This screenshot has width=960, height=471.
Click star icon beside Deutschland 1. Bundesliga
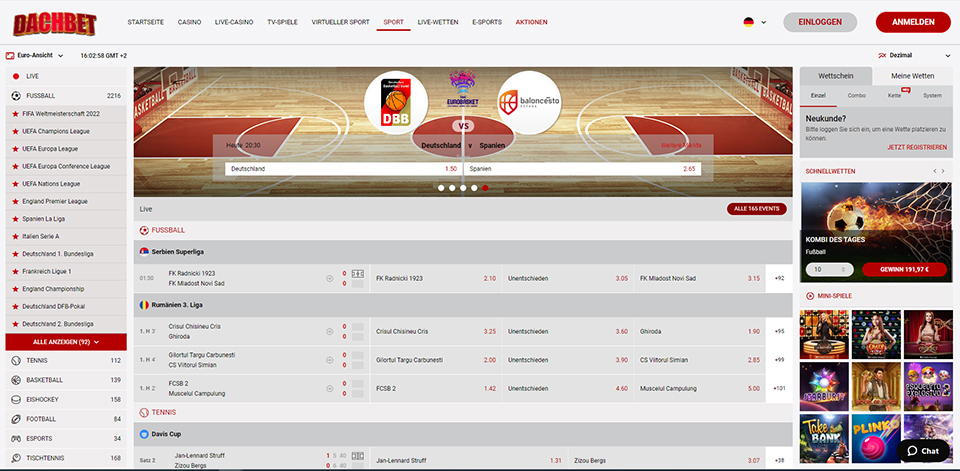pyautogui.click(x=15, y=254)
